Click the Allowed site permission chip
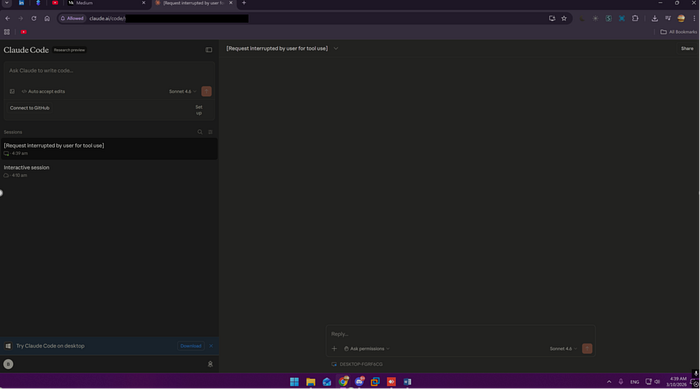The width and height of the screenshot is (700, 389). [x=72, y=18]
